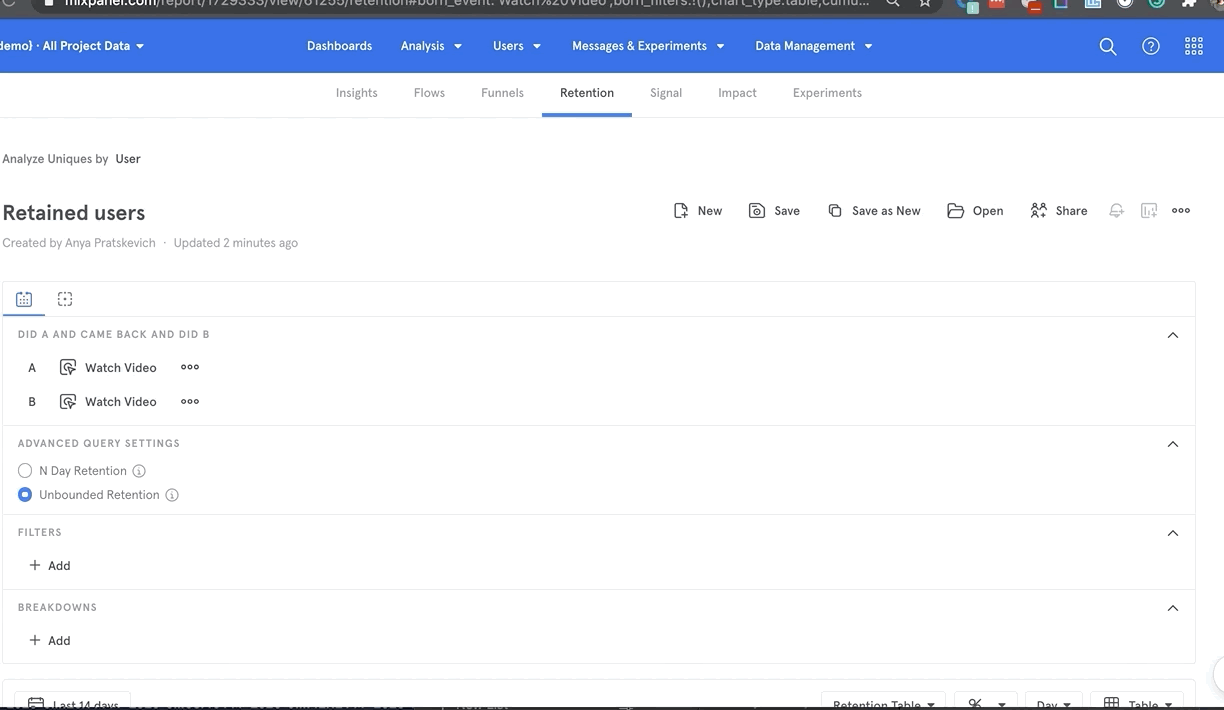Select Unbounded Retention radio button
Viewport: 1224px width, 710px height.
pos(25,495)
